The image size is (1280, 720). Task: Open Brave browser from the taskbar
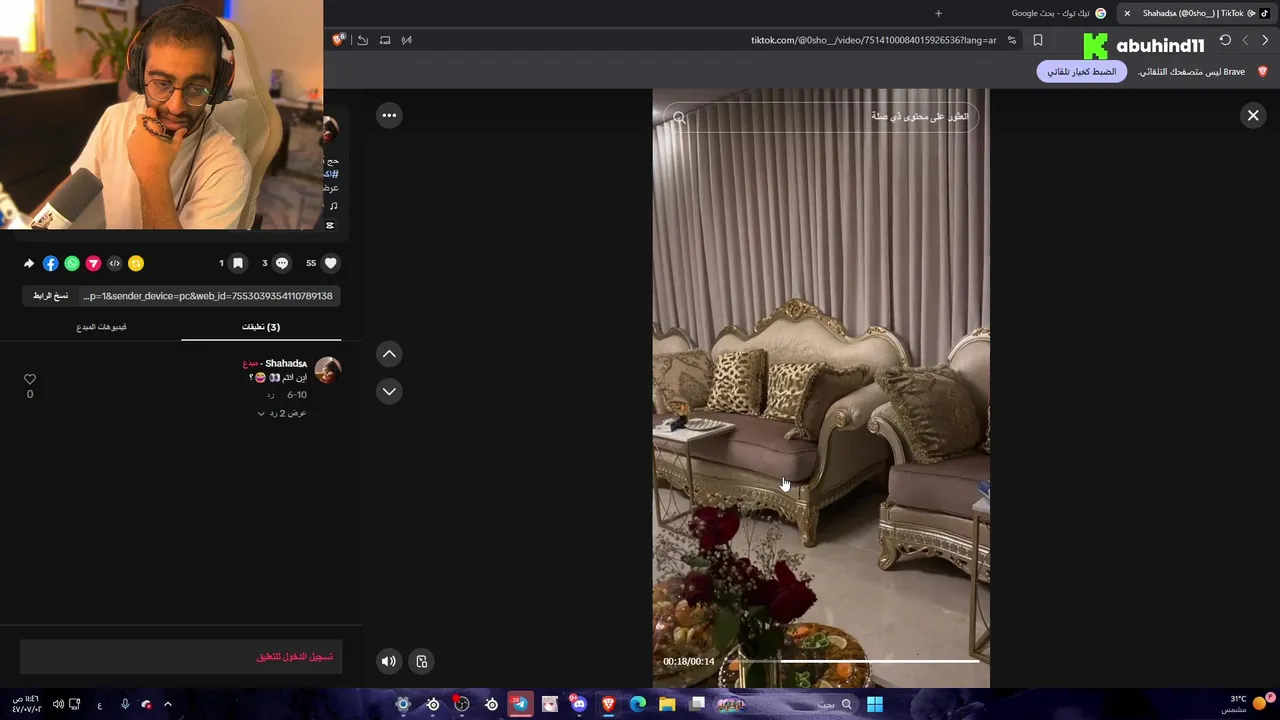[608, 704]
